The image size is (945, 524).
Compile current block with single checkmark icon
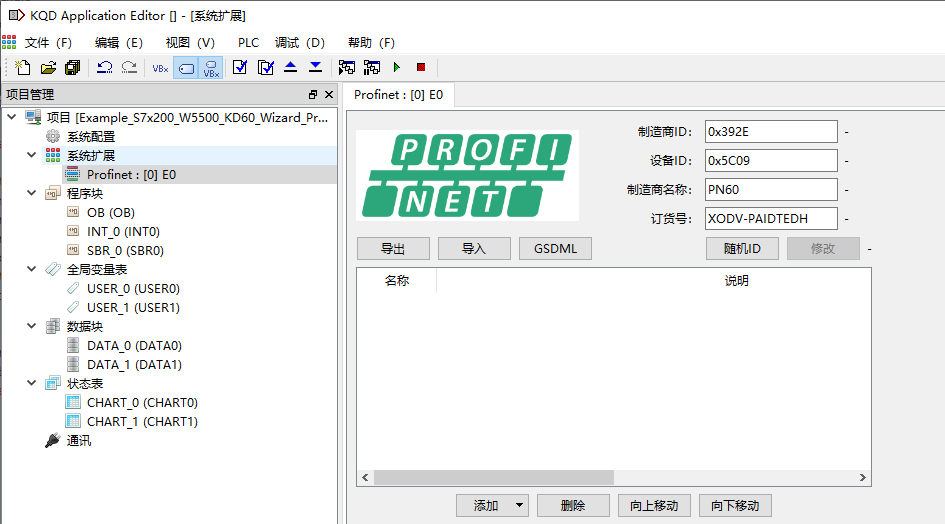[240, 68]
